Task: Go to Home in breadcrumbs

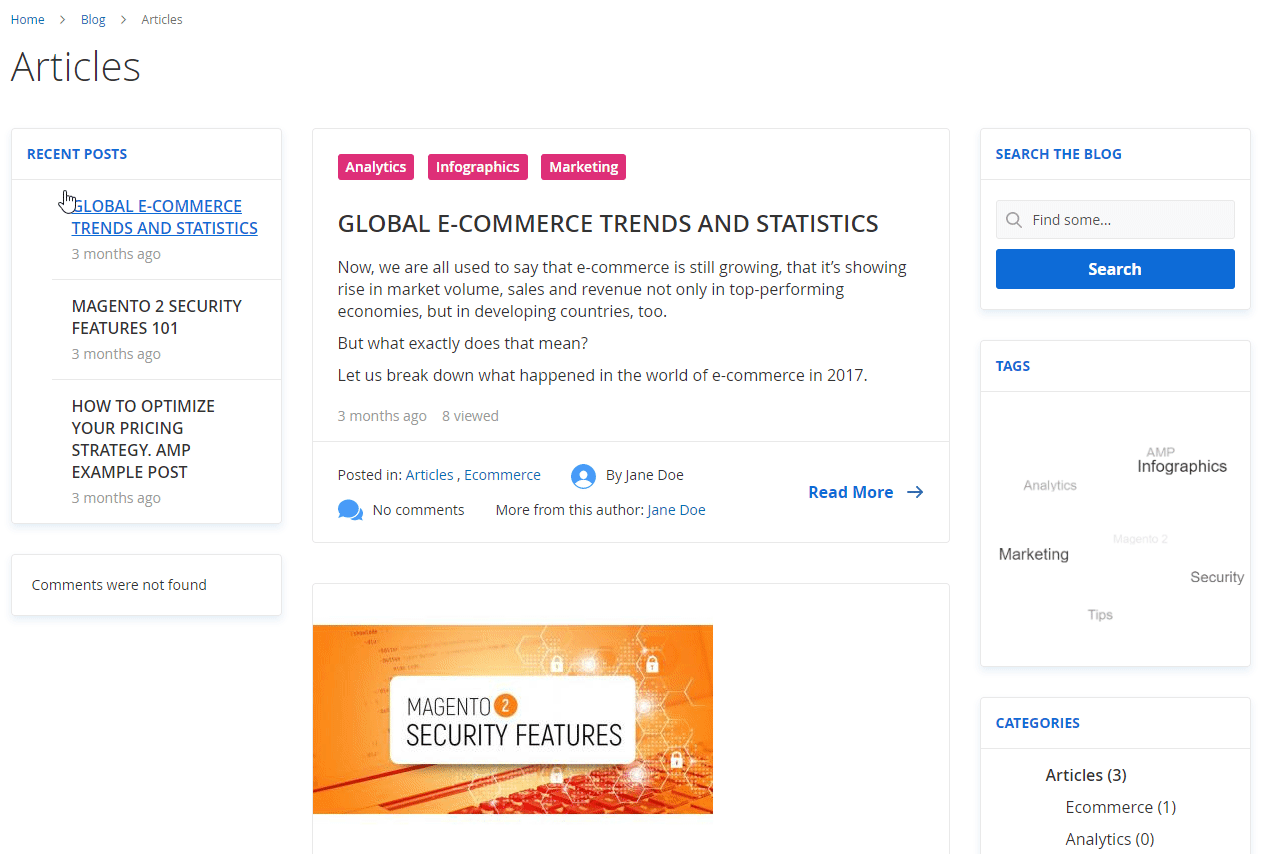Action: (x=28, y=20)
